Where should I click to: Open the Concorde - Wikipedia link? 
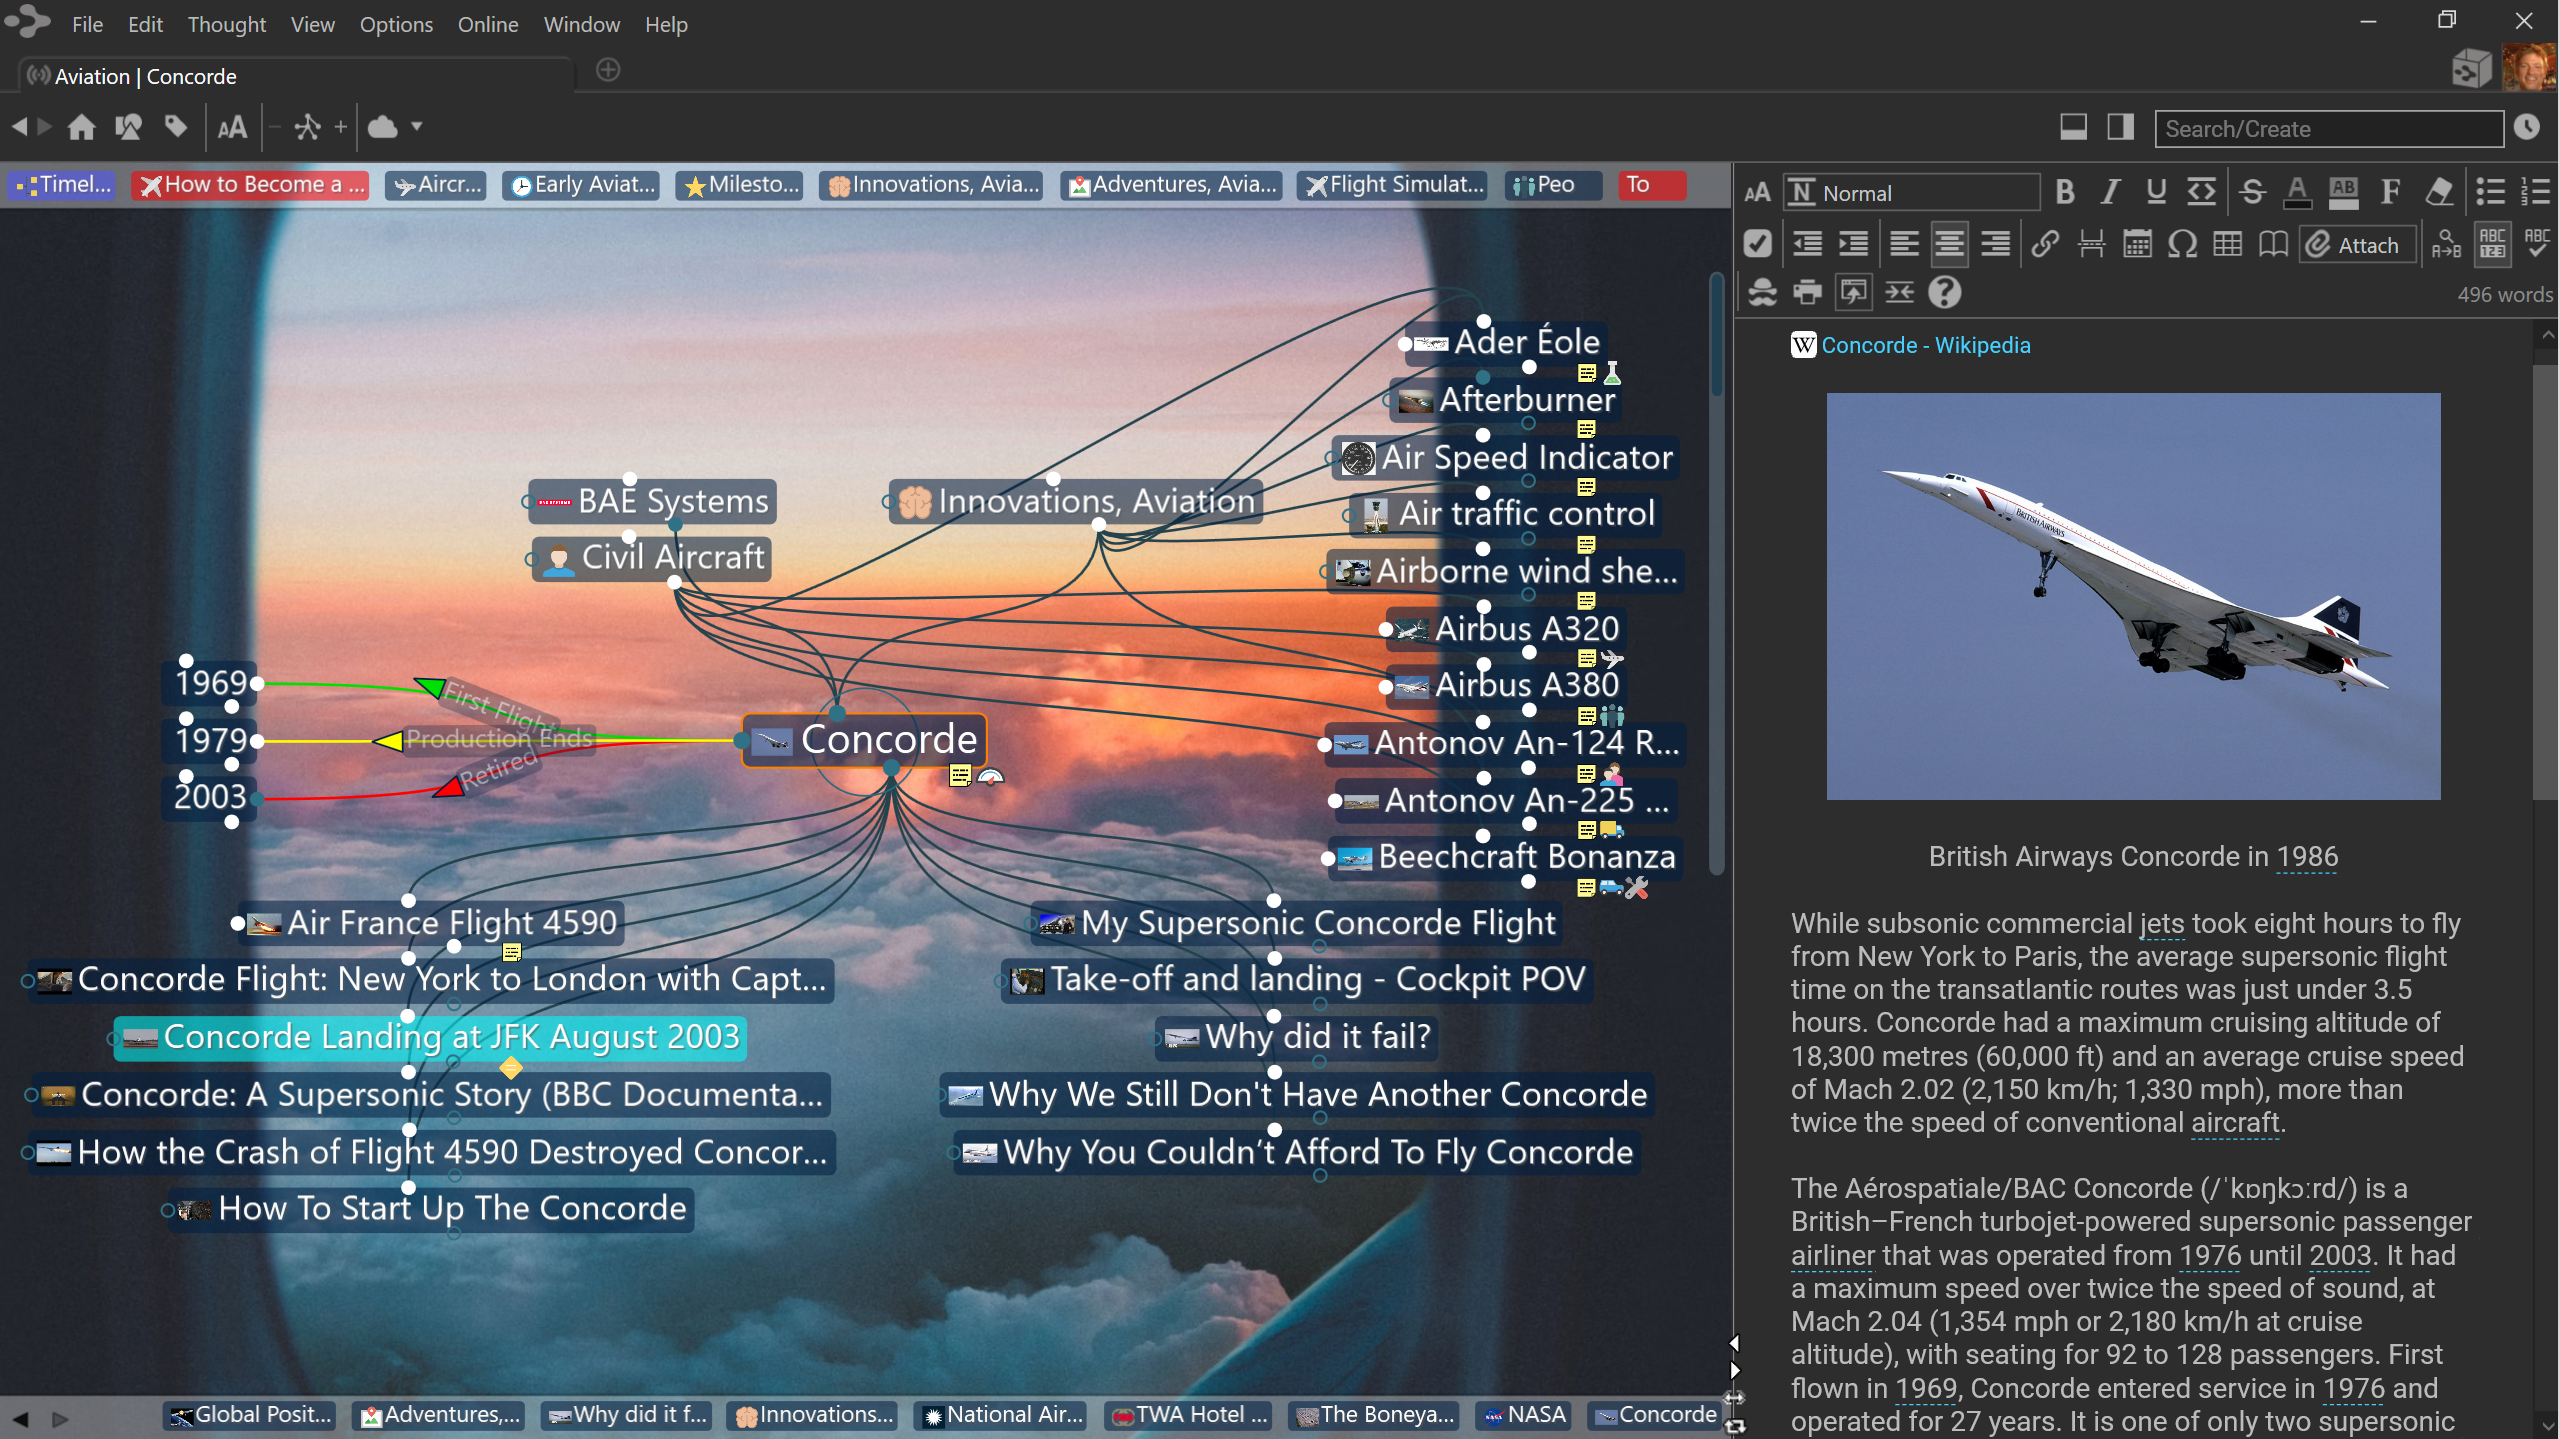1925,345
